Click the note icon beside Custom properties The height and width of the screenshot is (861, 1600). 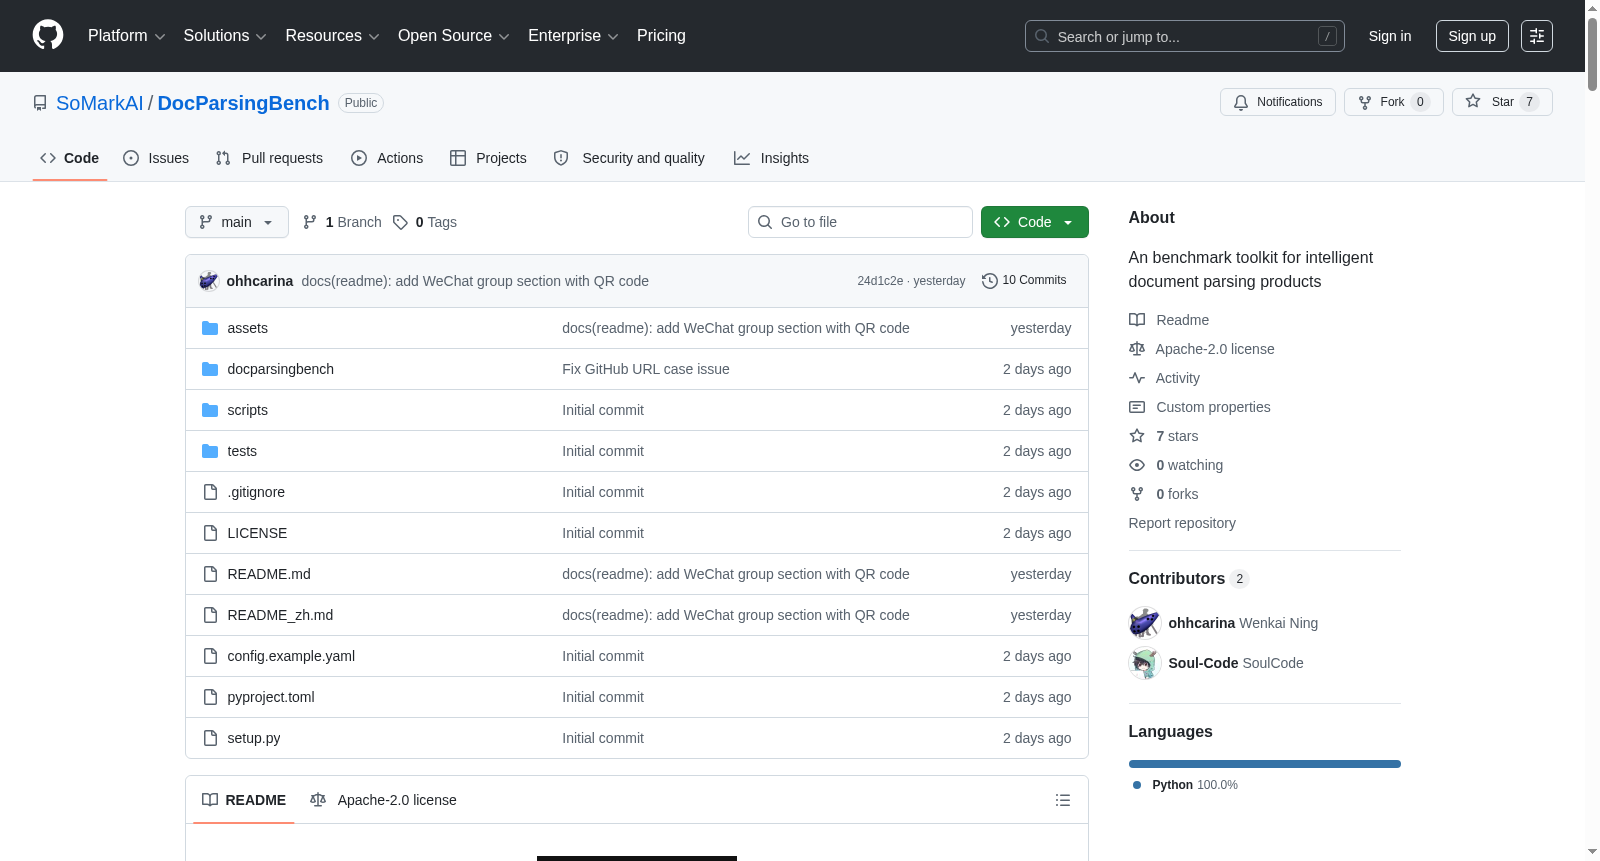pos(1137,407)
